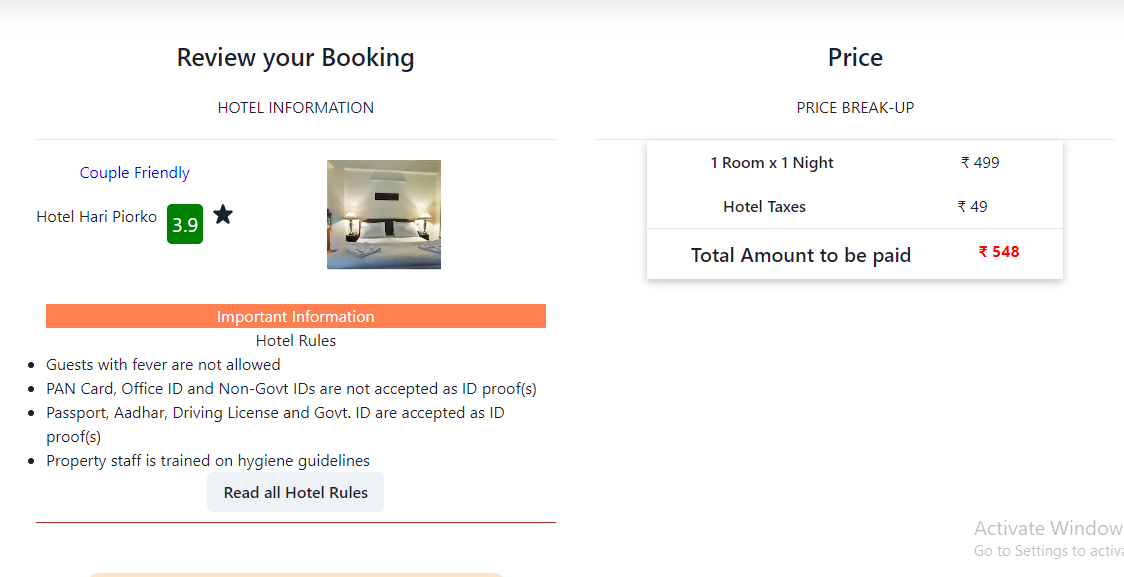Click the Activate Windows notification text
The width and height of the screenshot is (1124, 577).
coord(1048,528)
